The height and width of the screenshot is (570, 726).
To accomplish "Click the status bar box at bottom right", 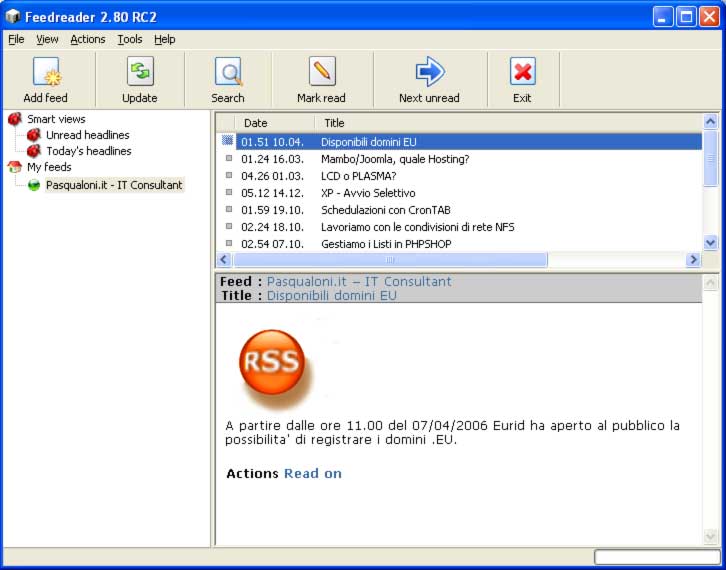I will click(x=657, y=557).
